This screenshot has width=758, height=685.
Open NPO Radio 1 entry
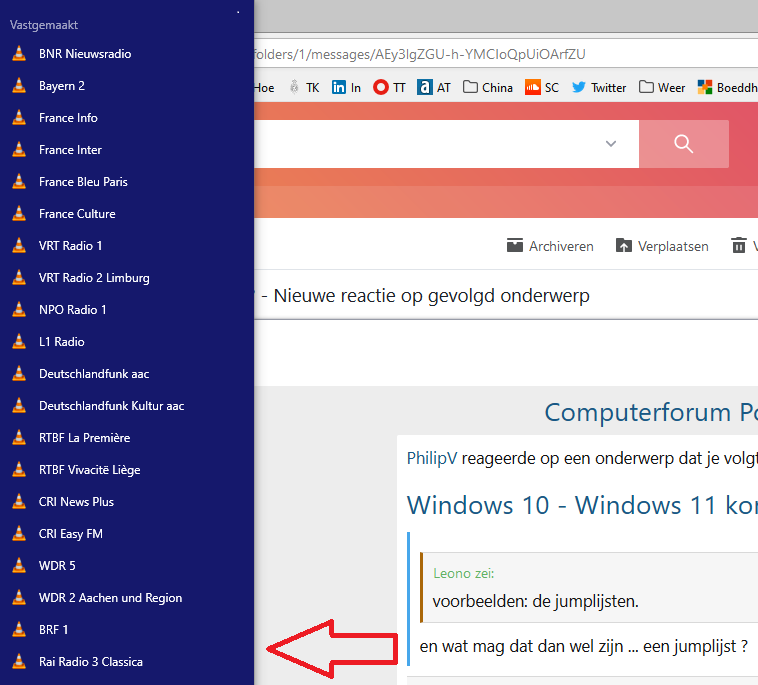coord(72,310)
